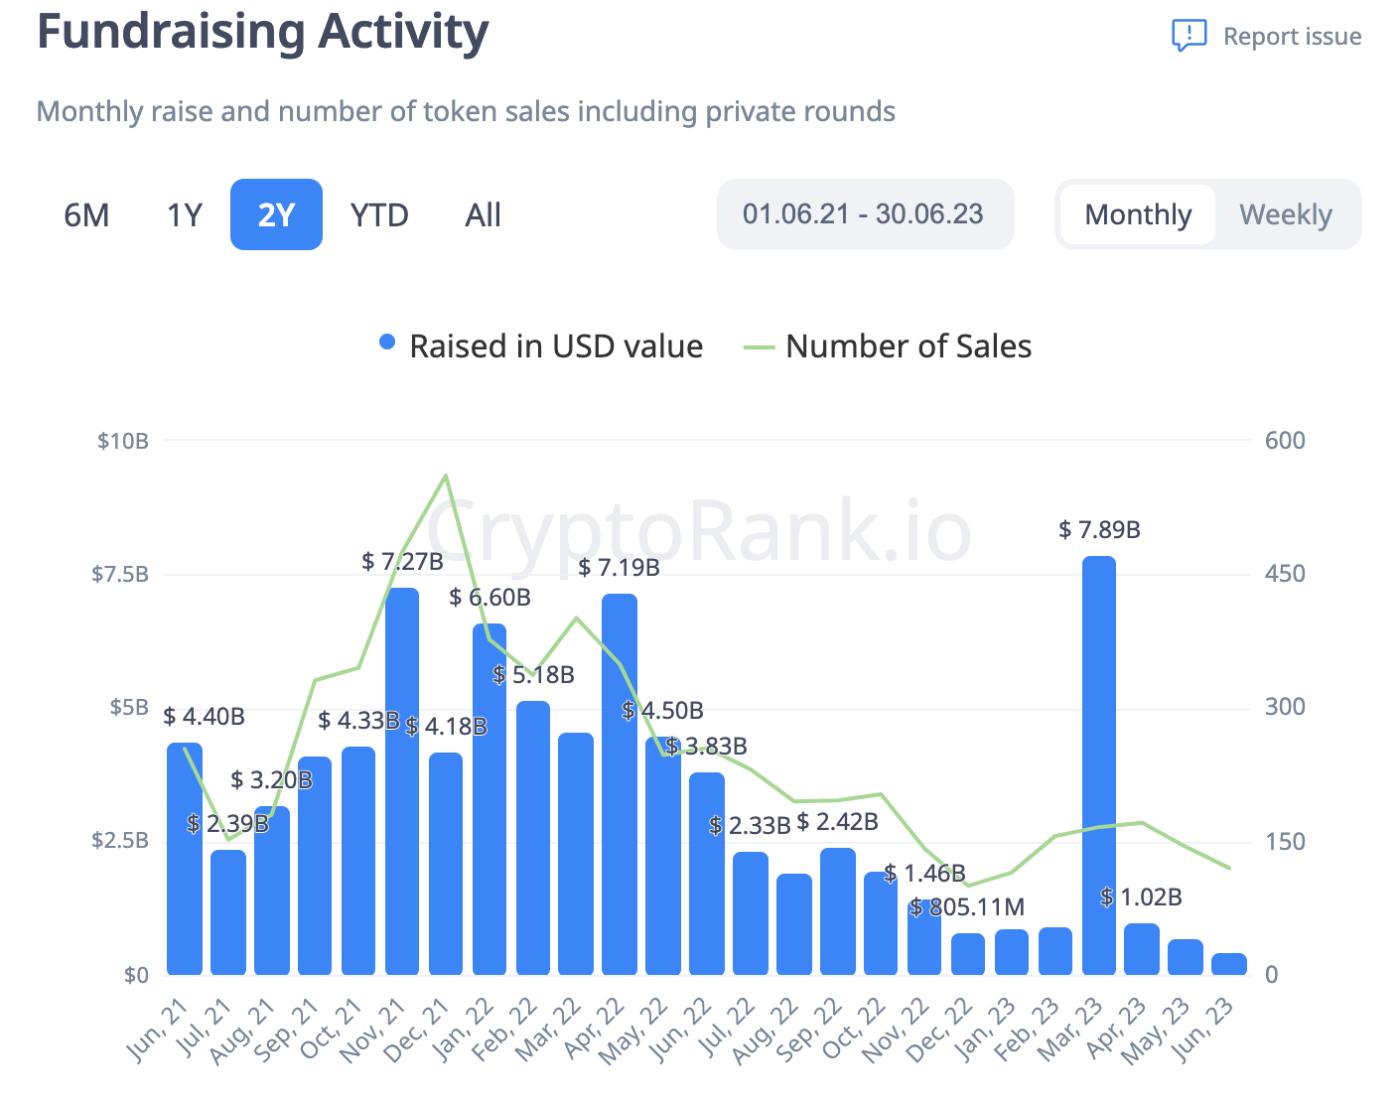The image size is (1400, 1102).
Task: Select the All time range option
Action: pos(482,214)
